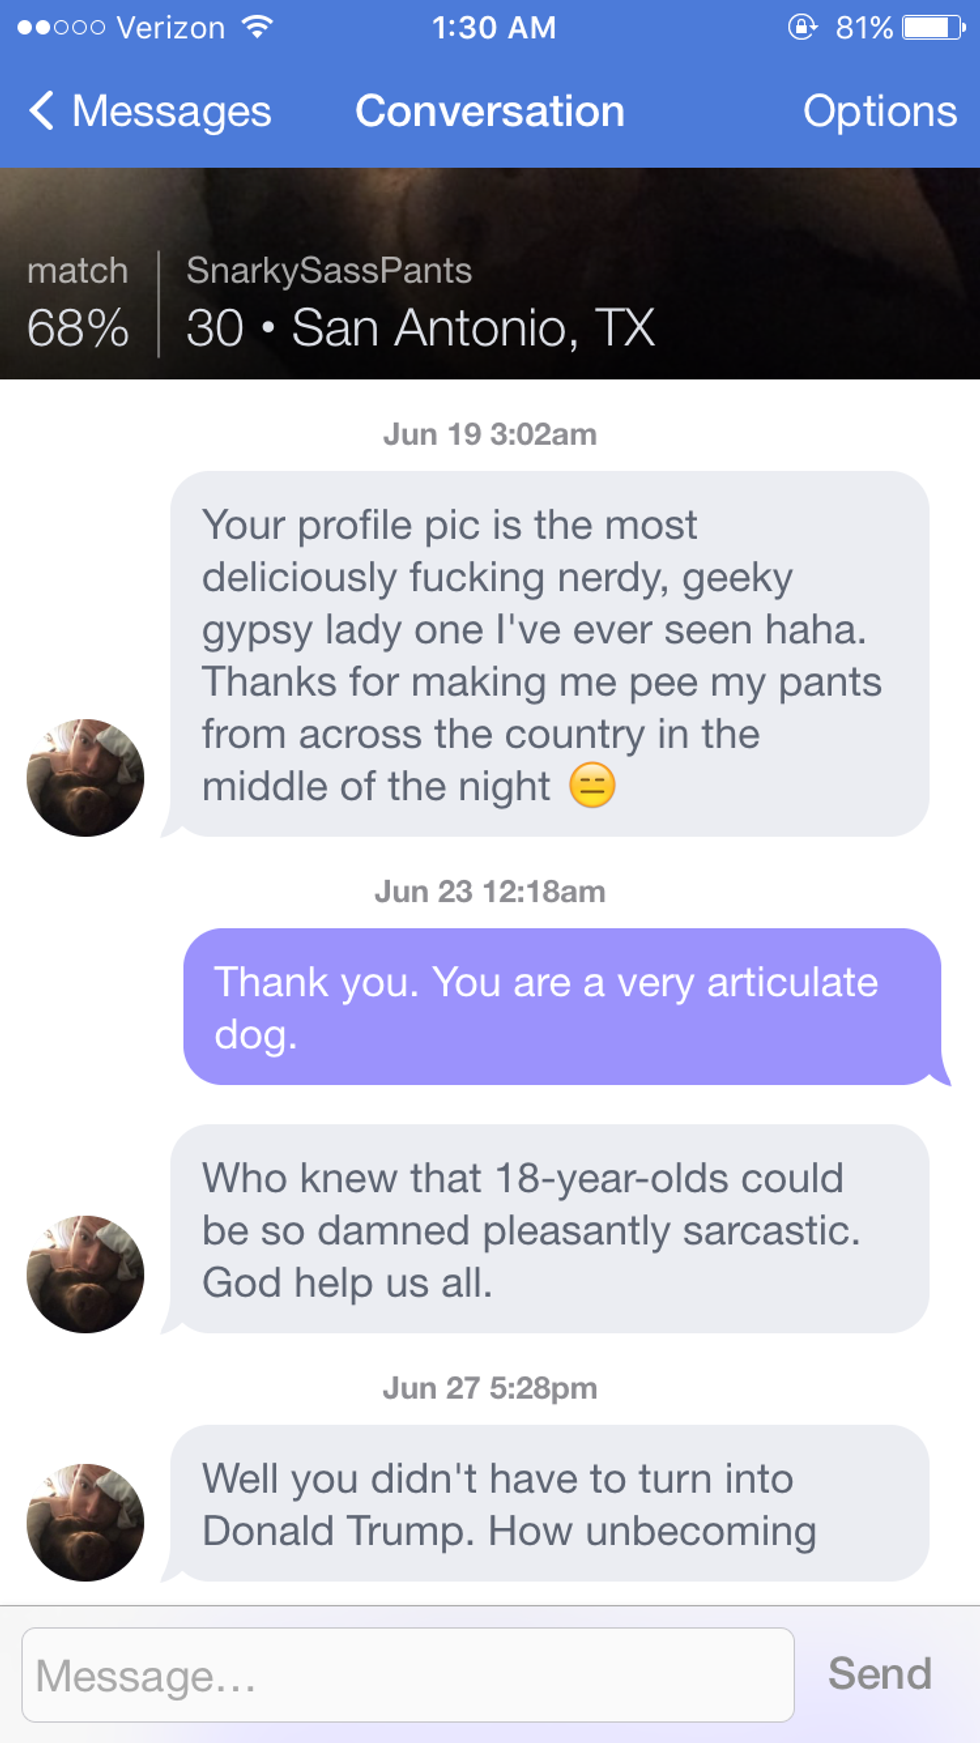Go back to Messages list
Screen dimensions: 980x1743
170,111
